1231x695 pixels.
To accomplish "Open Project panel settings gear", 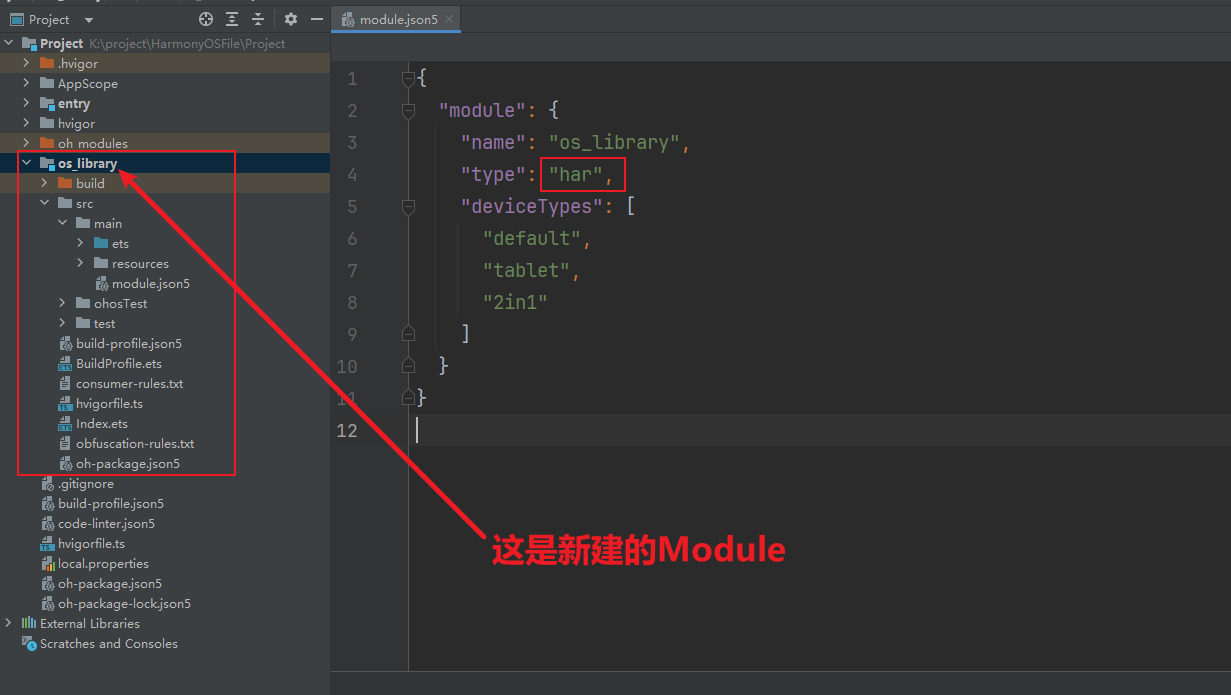I will 291,19.
